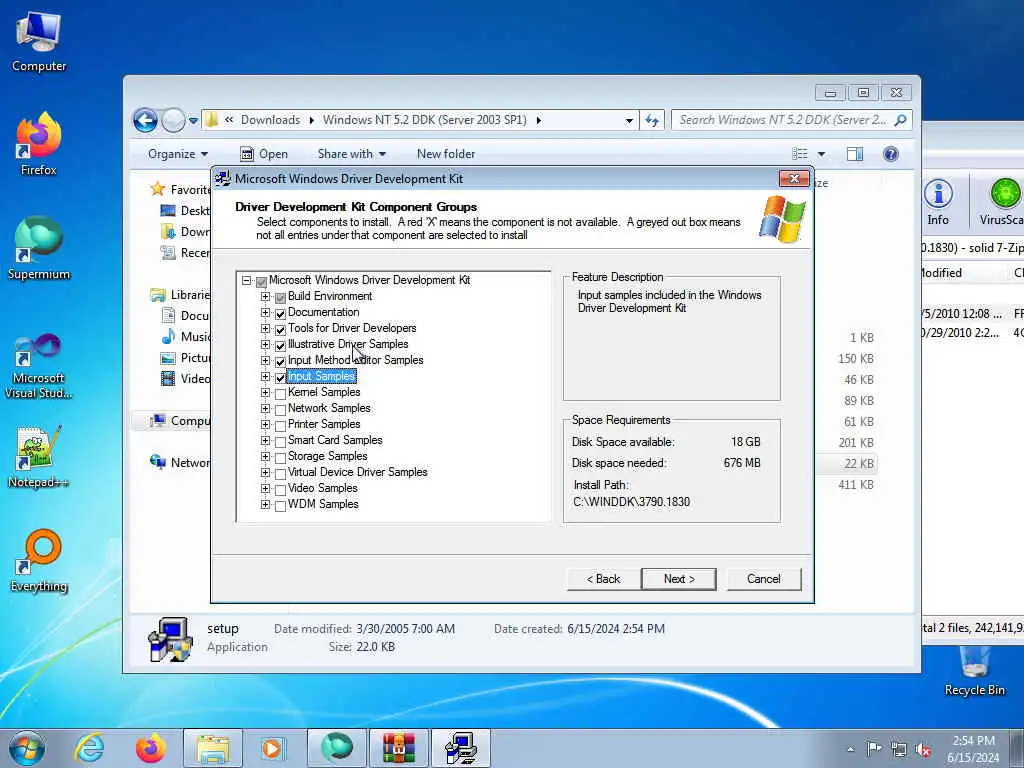Uncheck the Documentation checkbox
The width and height of the screenshot is (1024, 768).
pos(280,313)
